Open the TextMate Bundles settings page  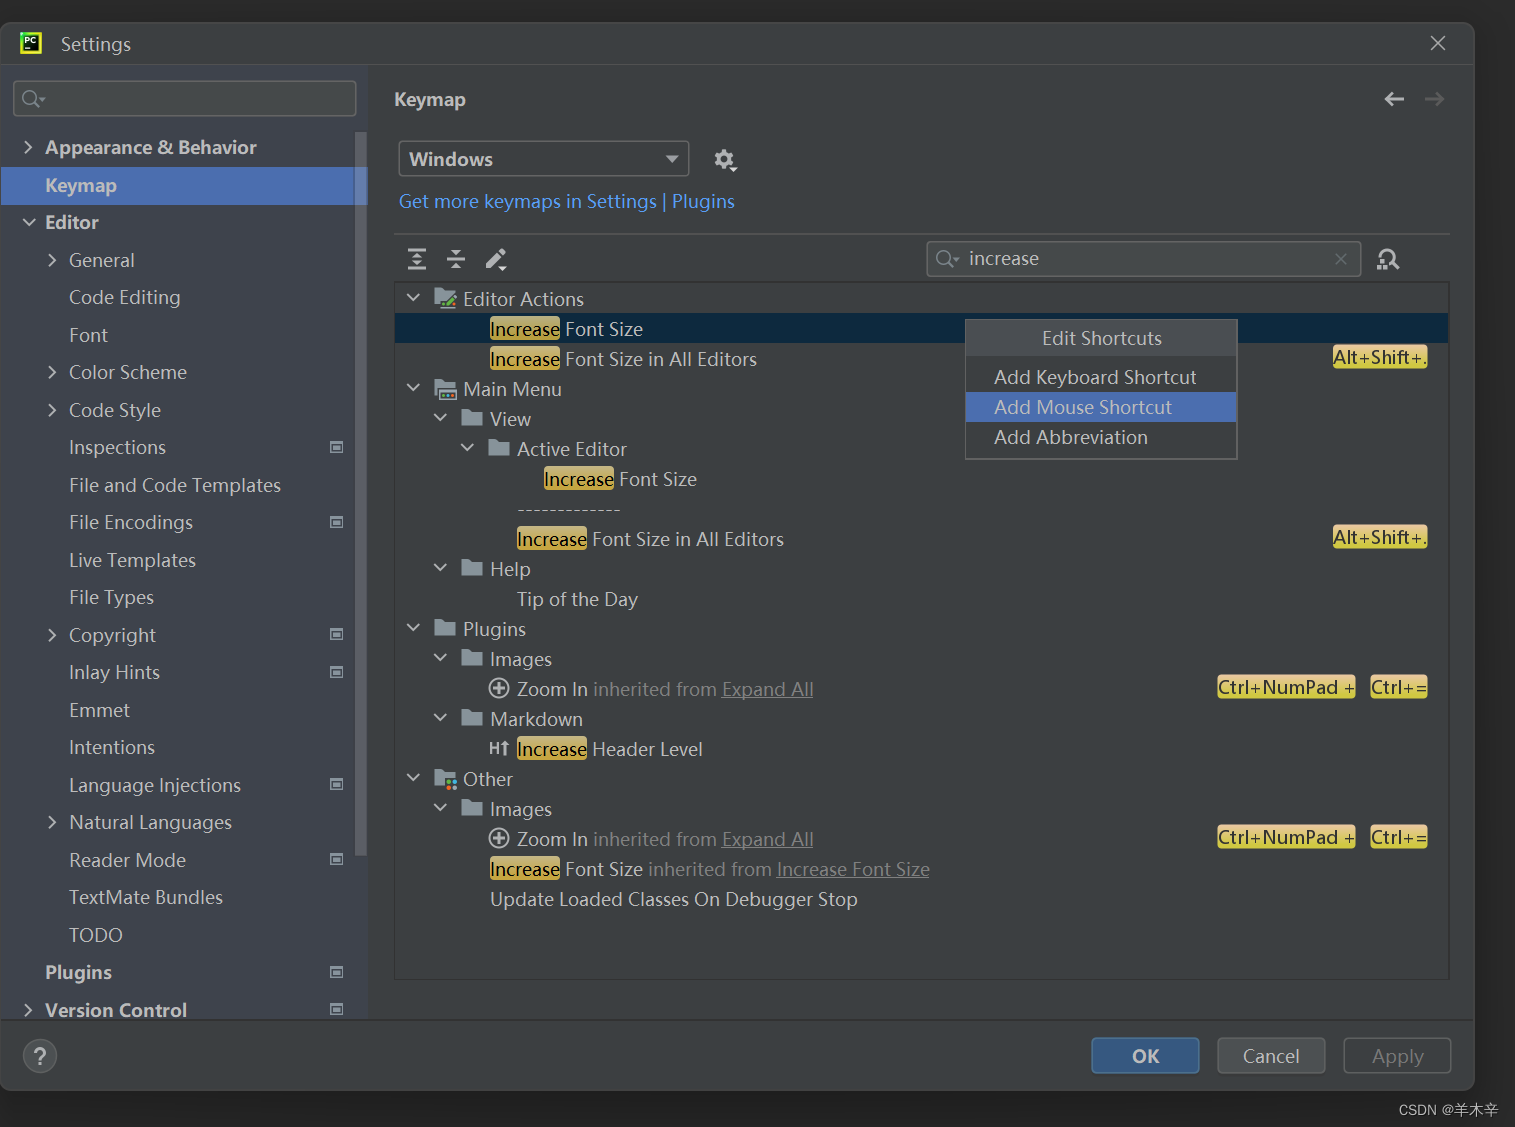pos(146,897)
